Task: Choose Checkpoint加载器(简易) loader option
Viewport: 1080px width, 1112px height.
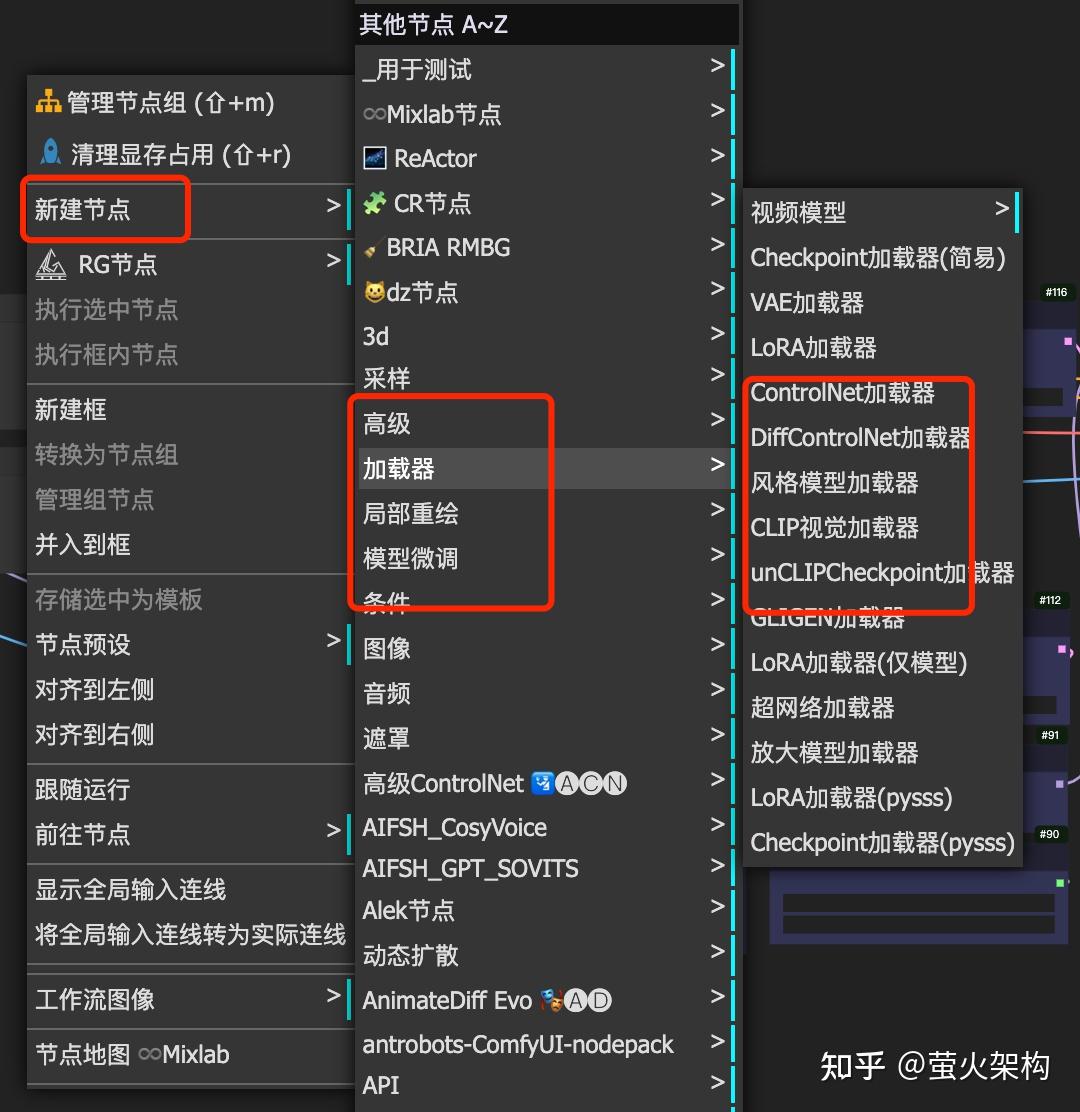Action: [x=875, y=257]
